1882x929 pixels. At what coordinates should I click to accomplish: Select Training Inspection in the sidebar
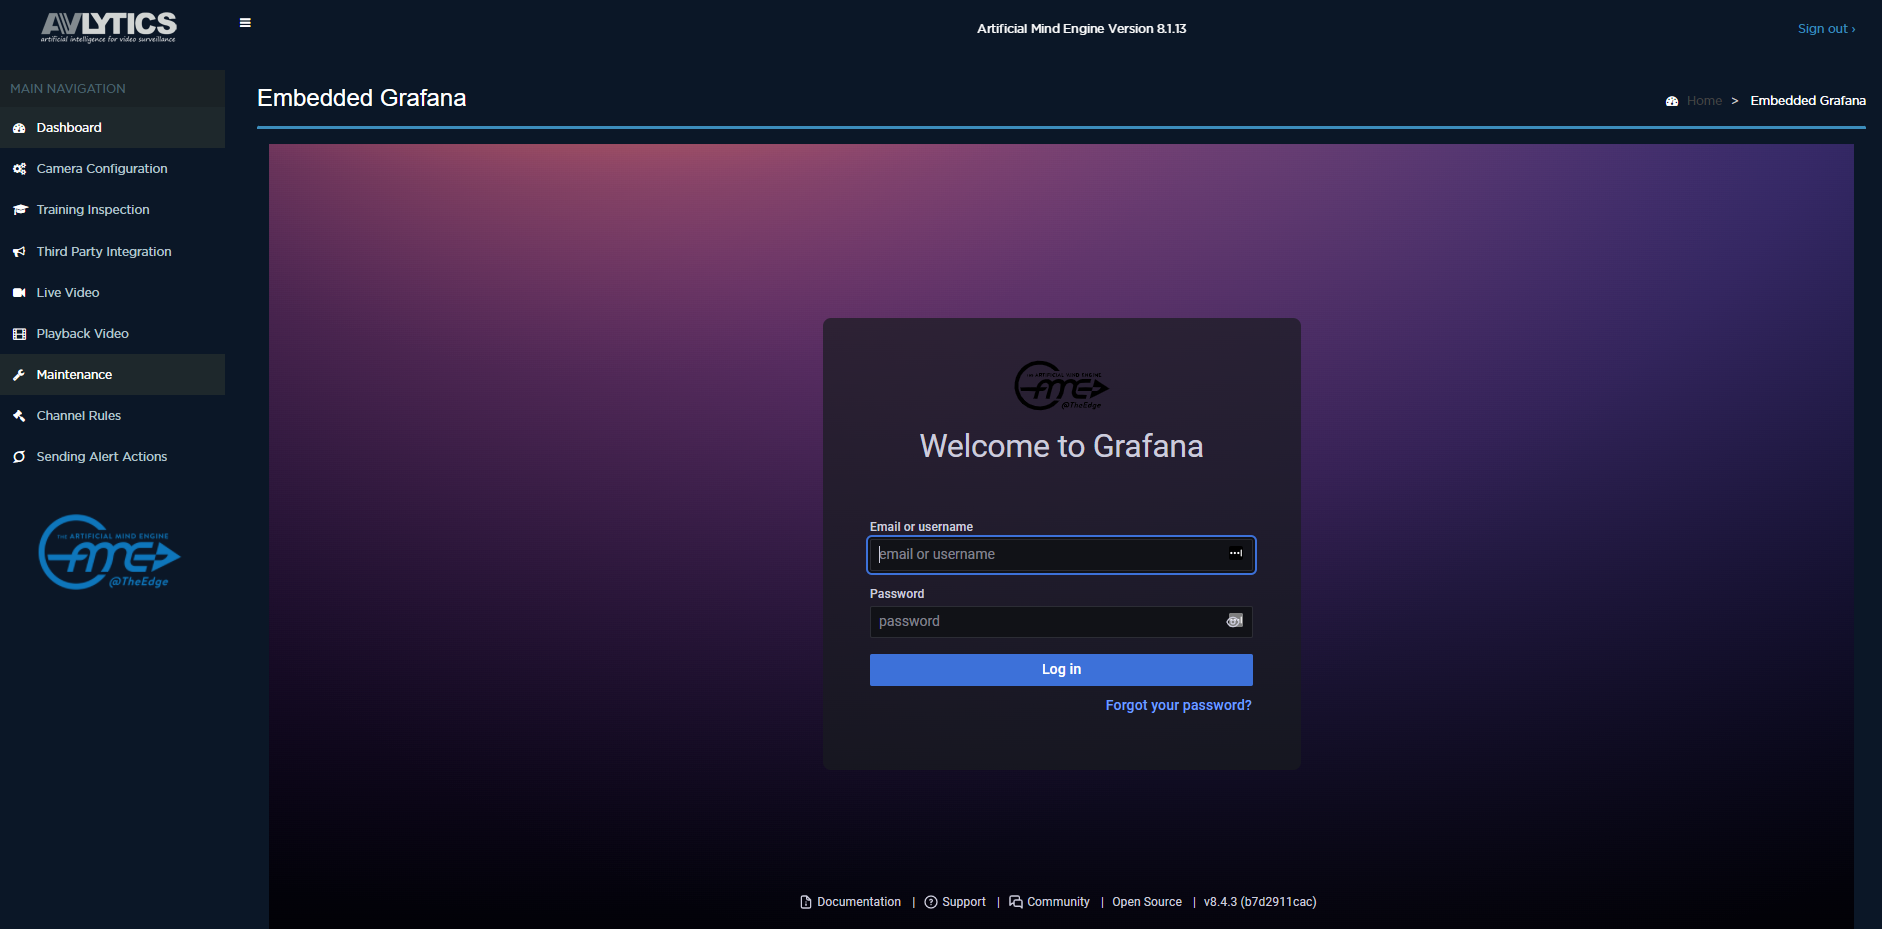[112, 210]
